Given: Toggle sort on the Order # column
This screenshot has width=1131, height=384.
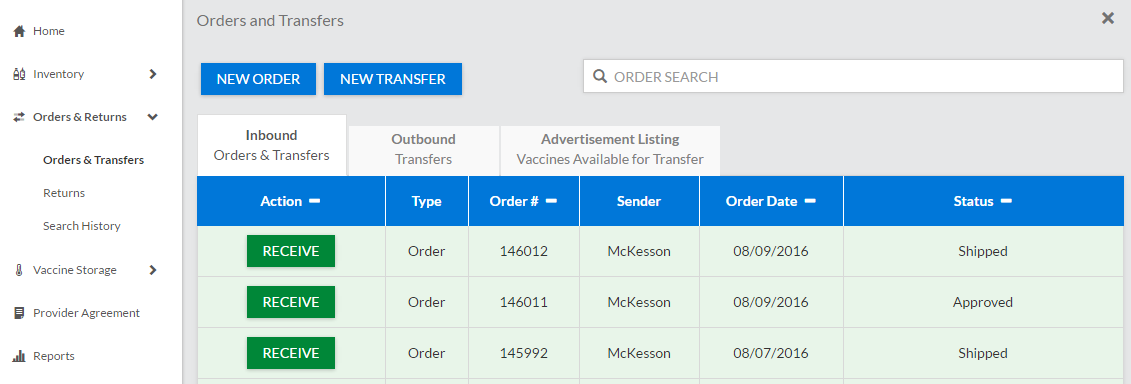Looking at the screenshot, I should 551,201.
